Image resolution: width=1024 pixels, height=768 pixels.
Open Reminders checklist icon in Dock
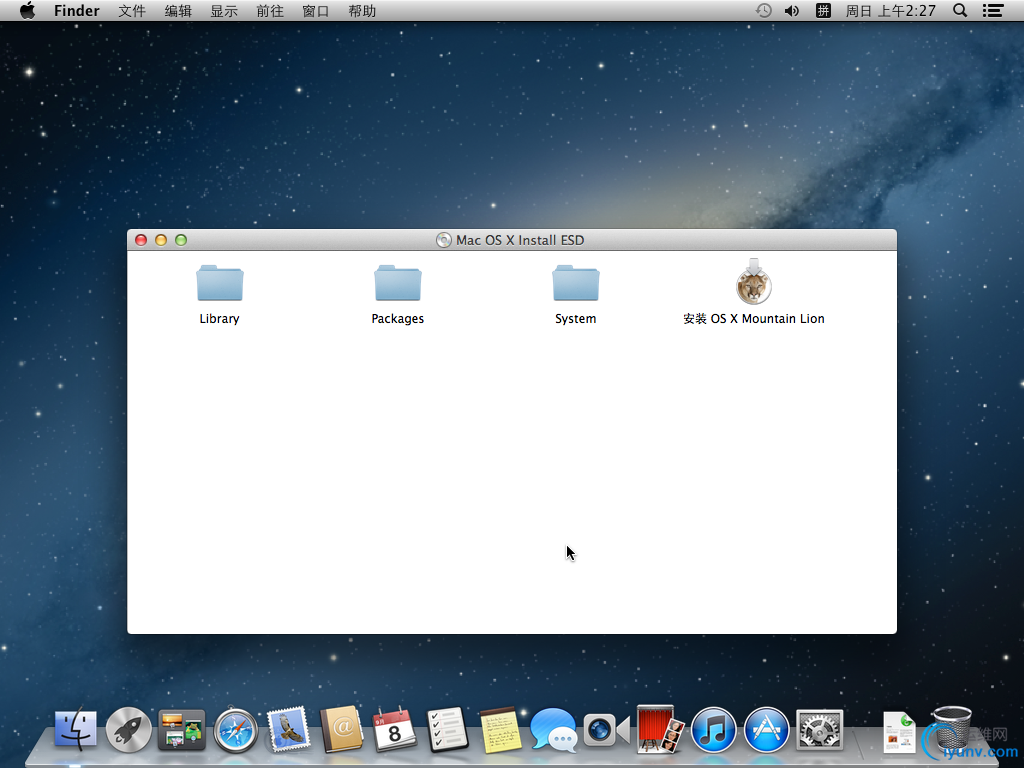tap(447, 729)
